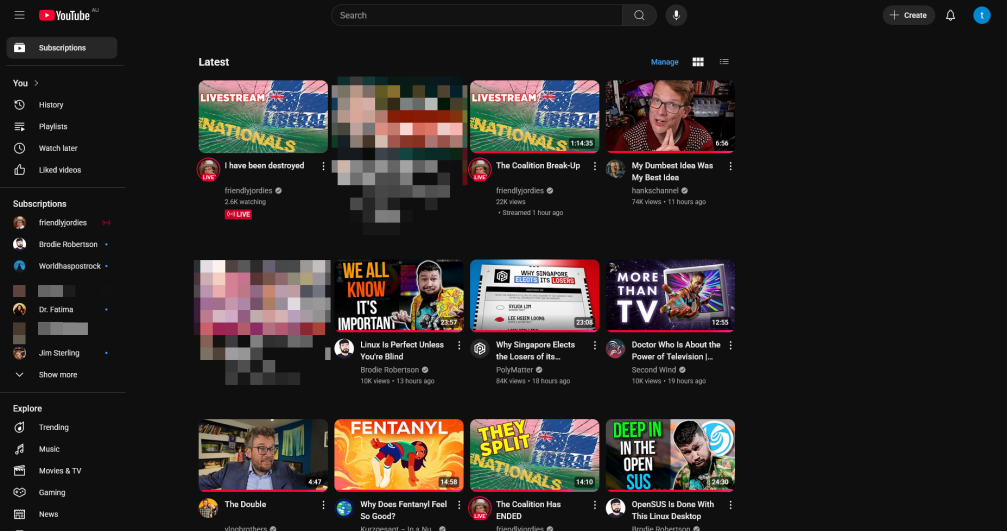This screenshot has height=531, width=1007.
Task: Click the Music icon in Explore
Action: [20, 449]
